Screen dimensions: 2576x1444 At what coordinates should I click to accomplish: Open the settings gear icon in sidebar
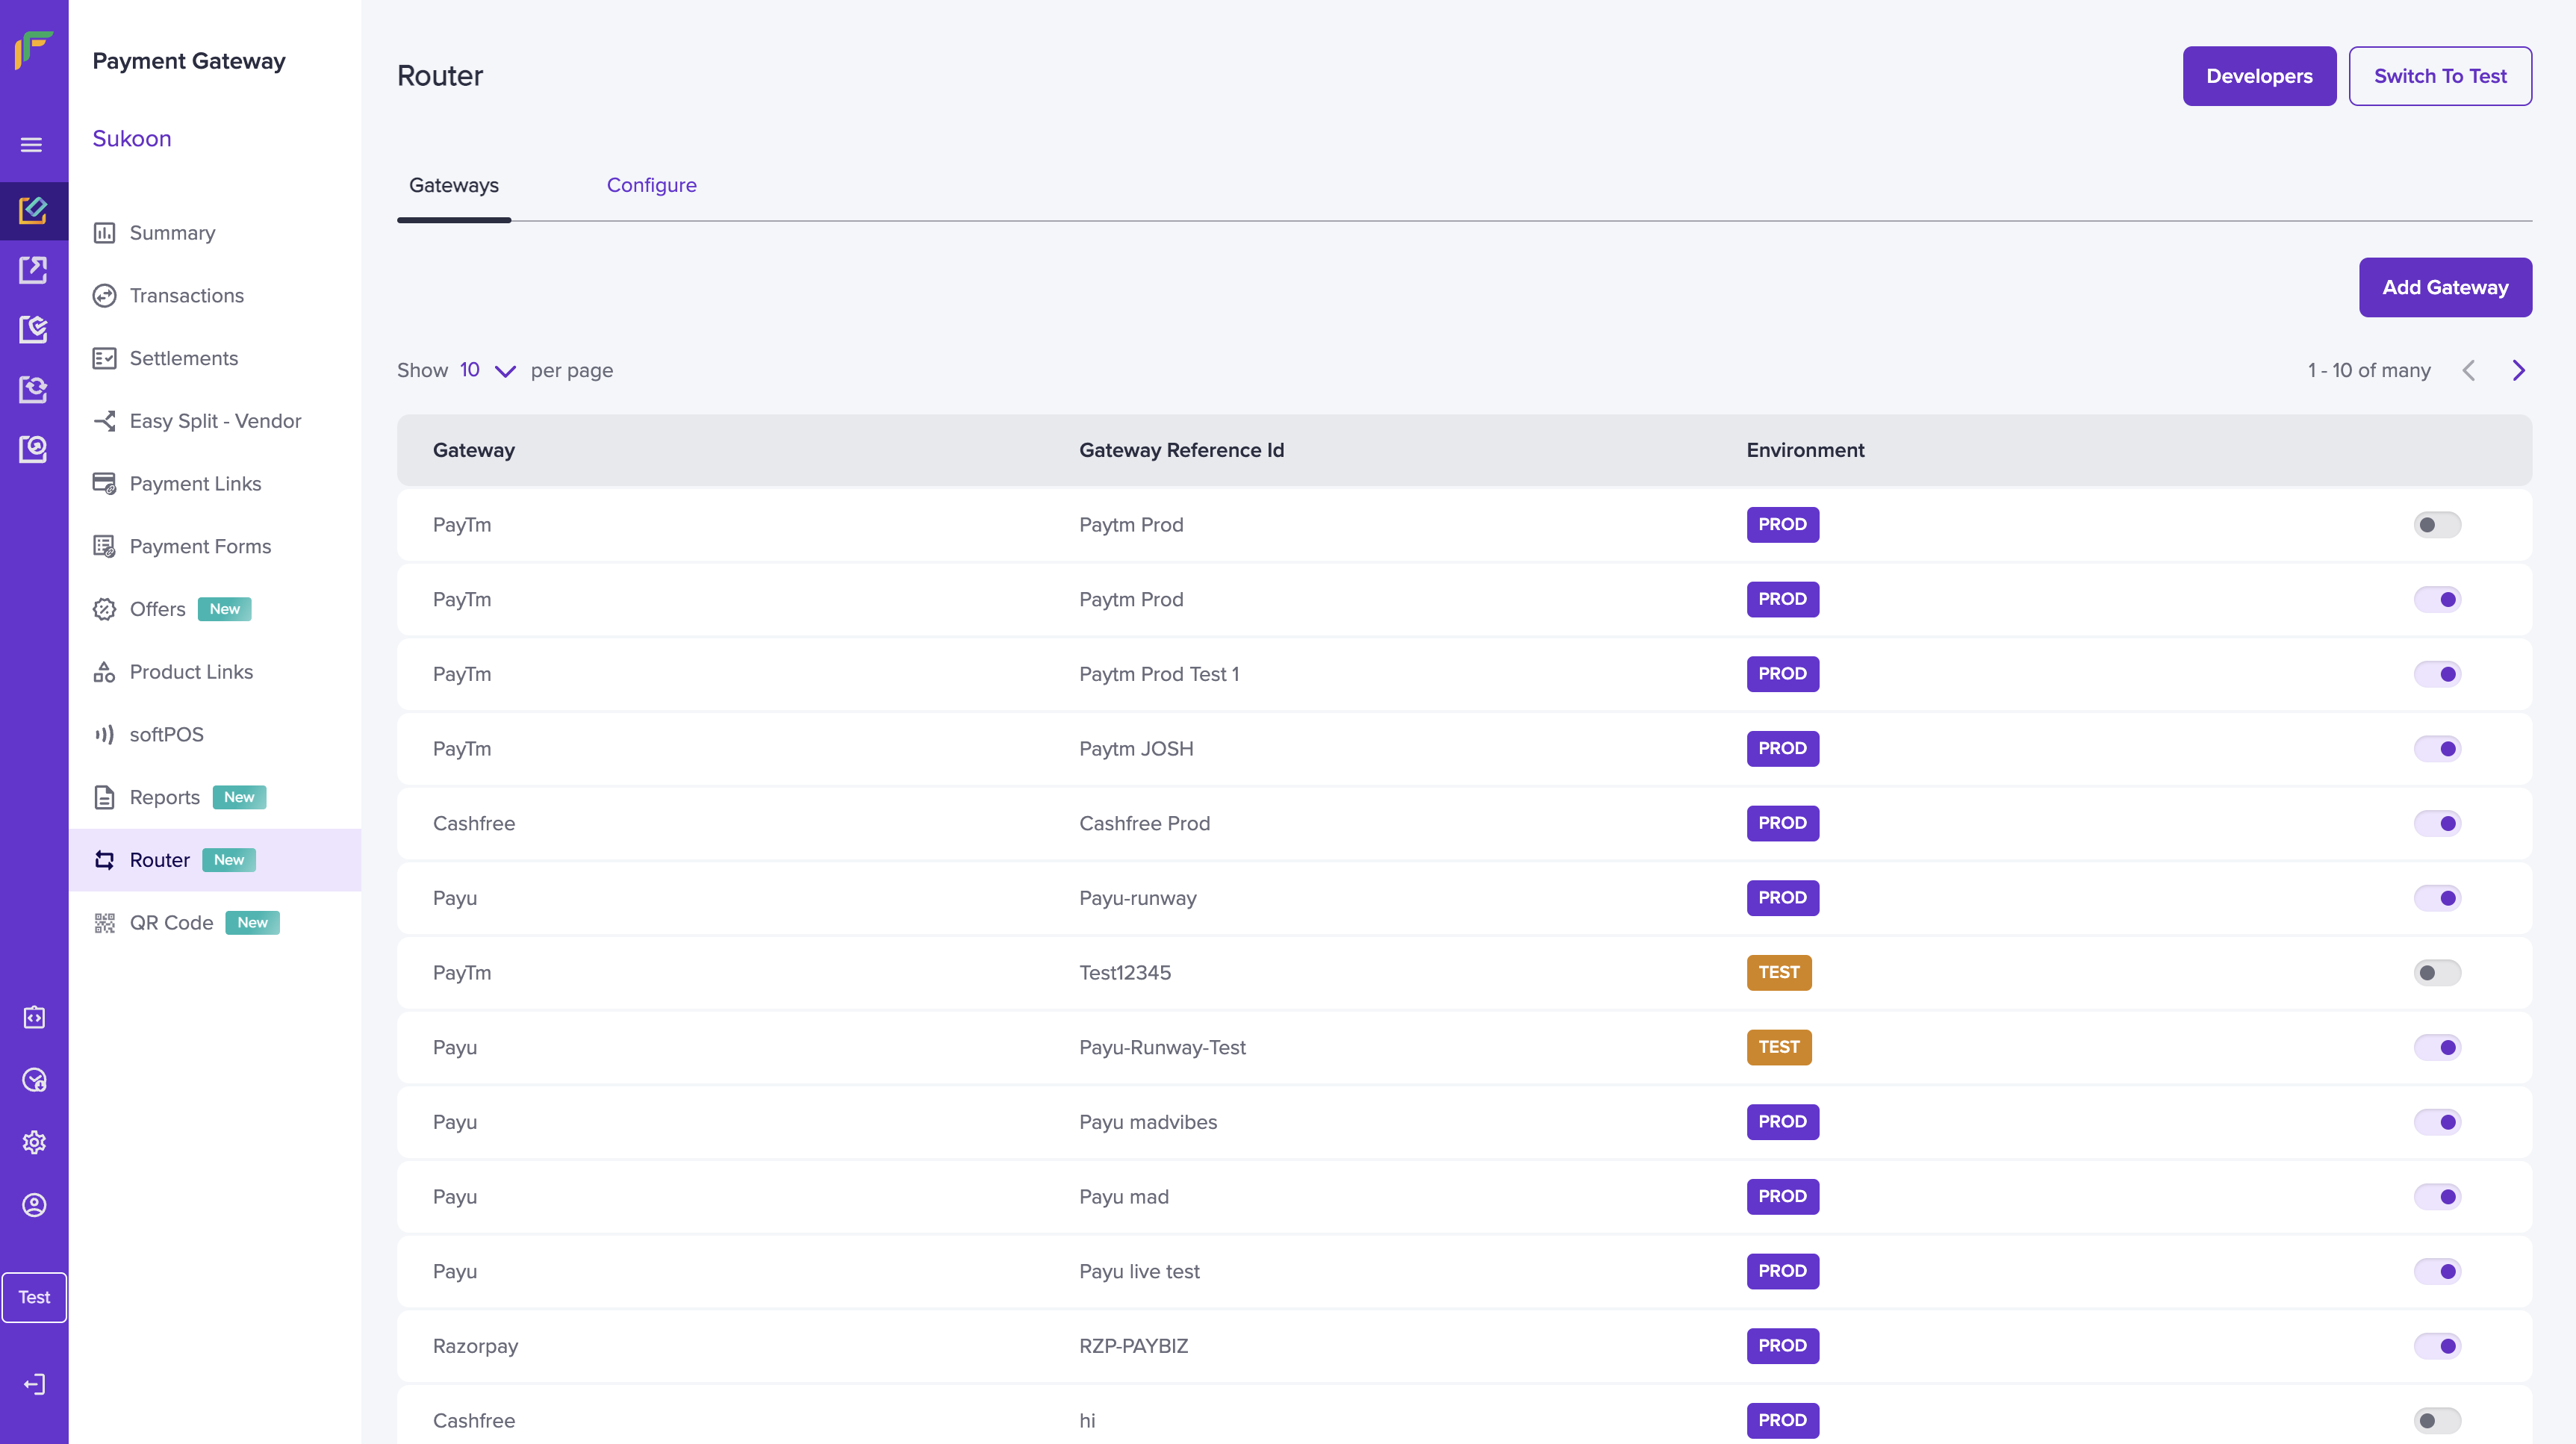pos(34,1142)
